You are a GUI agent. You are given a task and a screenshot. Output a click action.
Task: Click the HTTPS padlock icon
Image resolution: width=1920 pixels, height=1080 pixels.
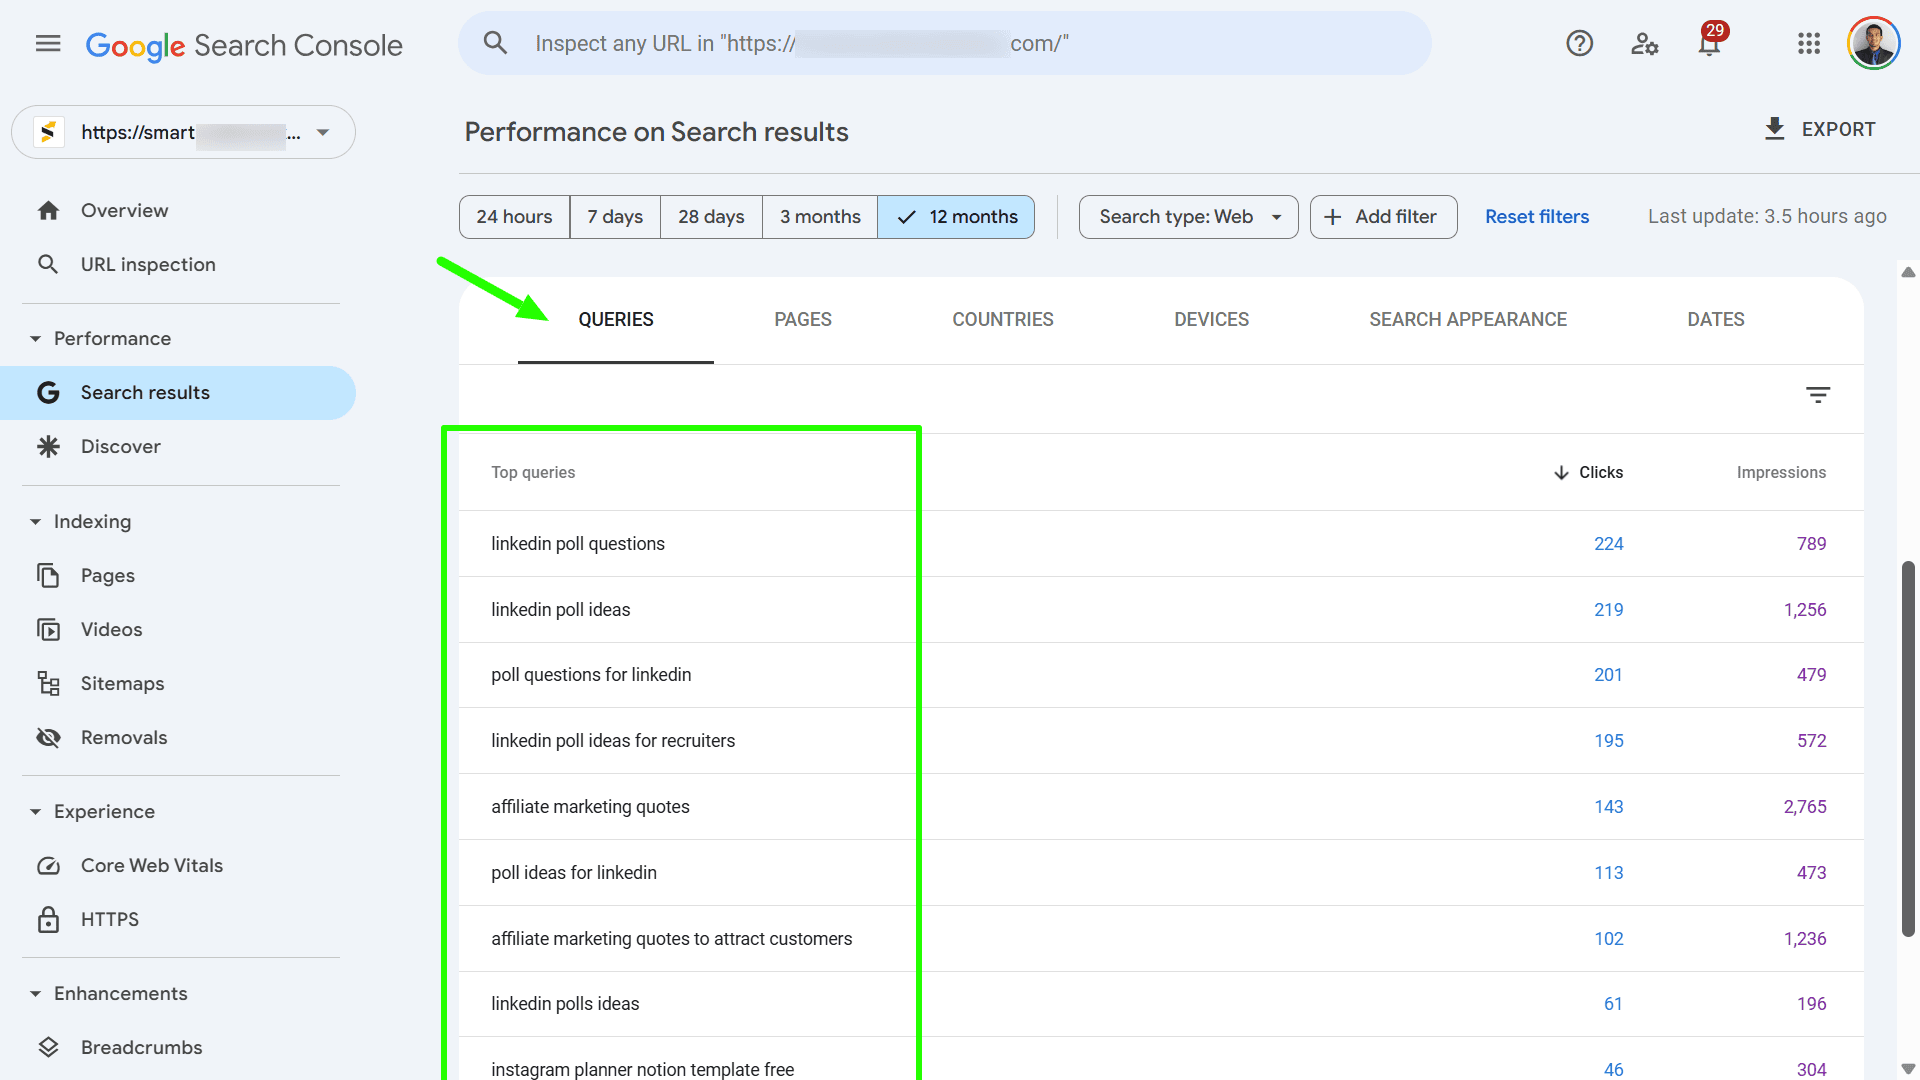pyautogui.click(x=48, y=919)
